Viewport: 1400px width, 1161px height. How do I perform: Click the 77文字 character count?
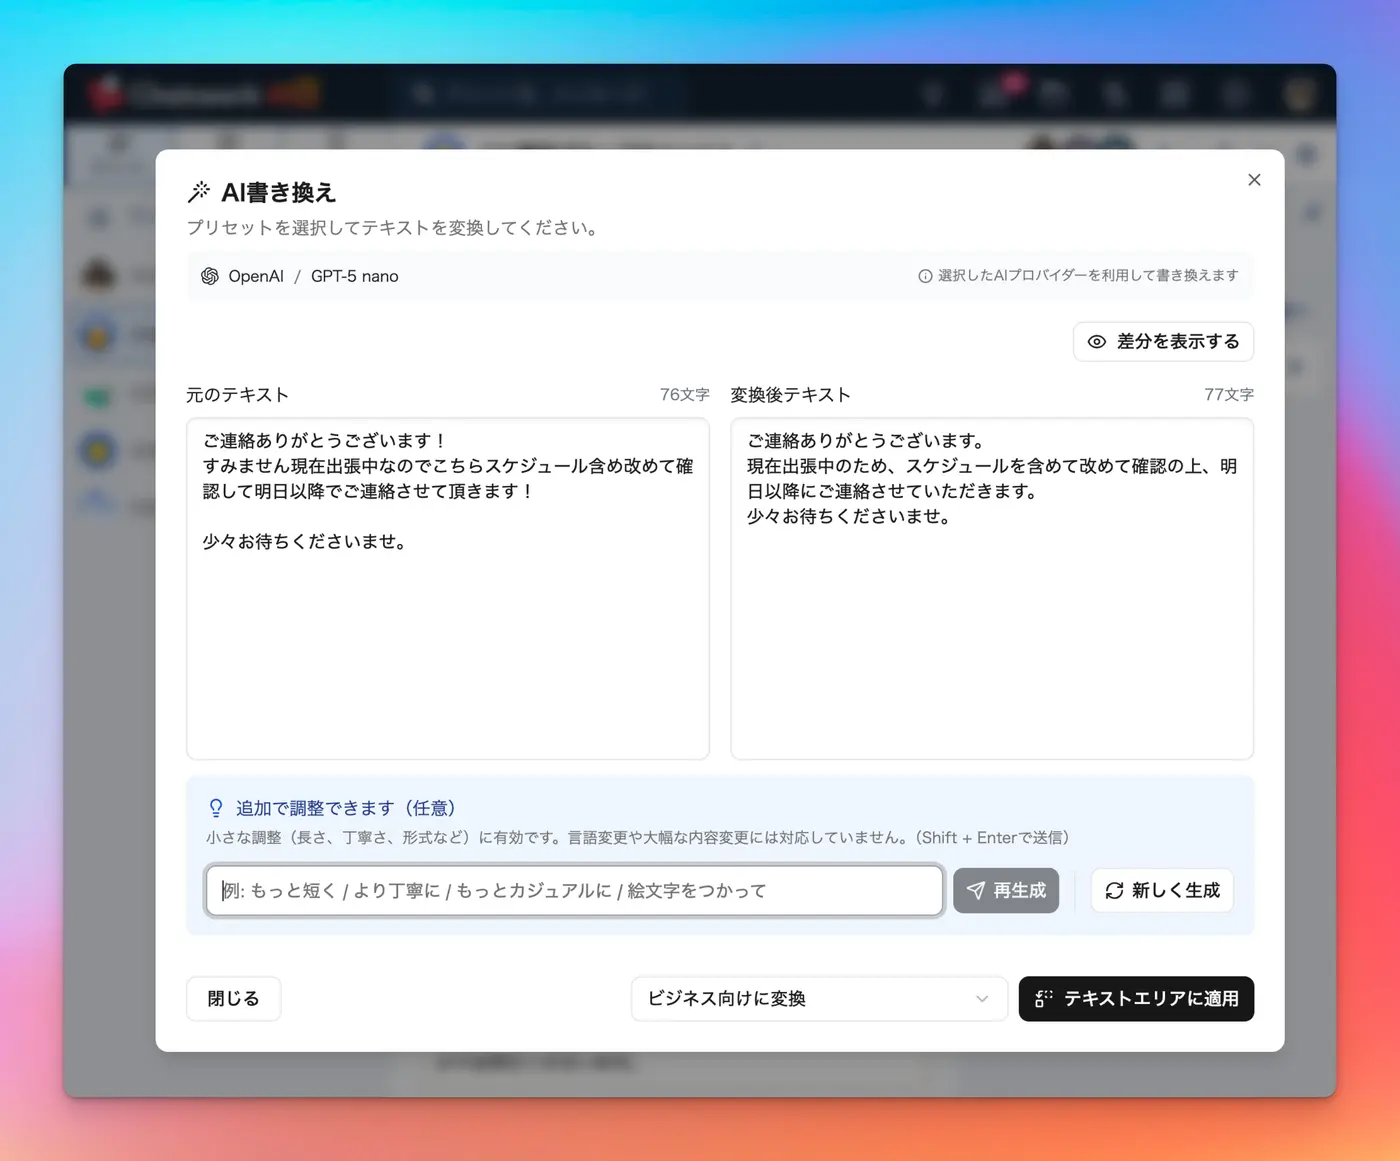(1229, 395)
